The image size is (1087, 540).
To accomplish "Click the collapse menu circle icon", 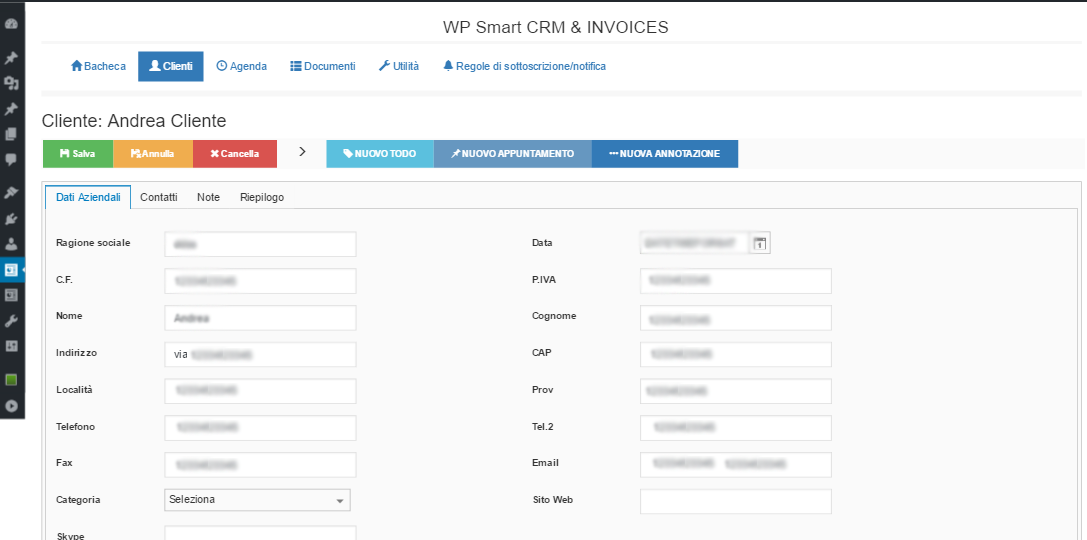I will (x=11, y=406).
